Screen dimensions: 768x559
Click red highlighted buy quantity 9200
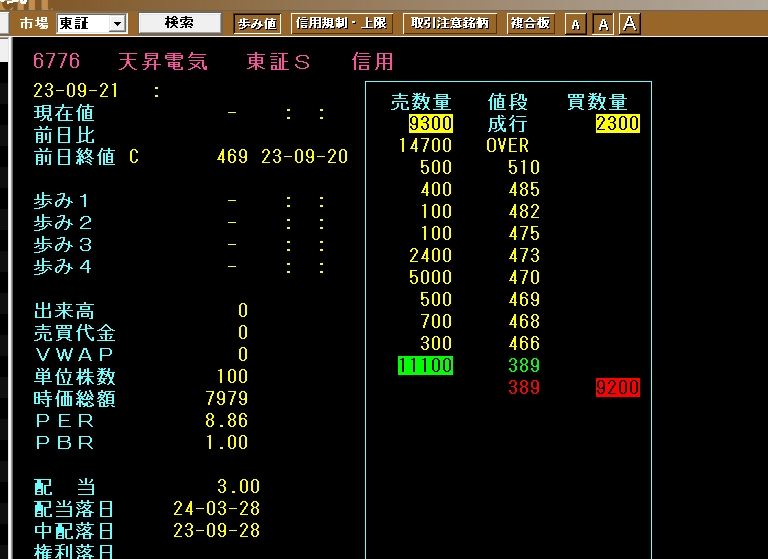(x=618, y=388)
